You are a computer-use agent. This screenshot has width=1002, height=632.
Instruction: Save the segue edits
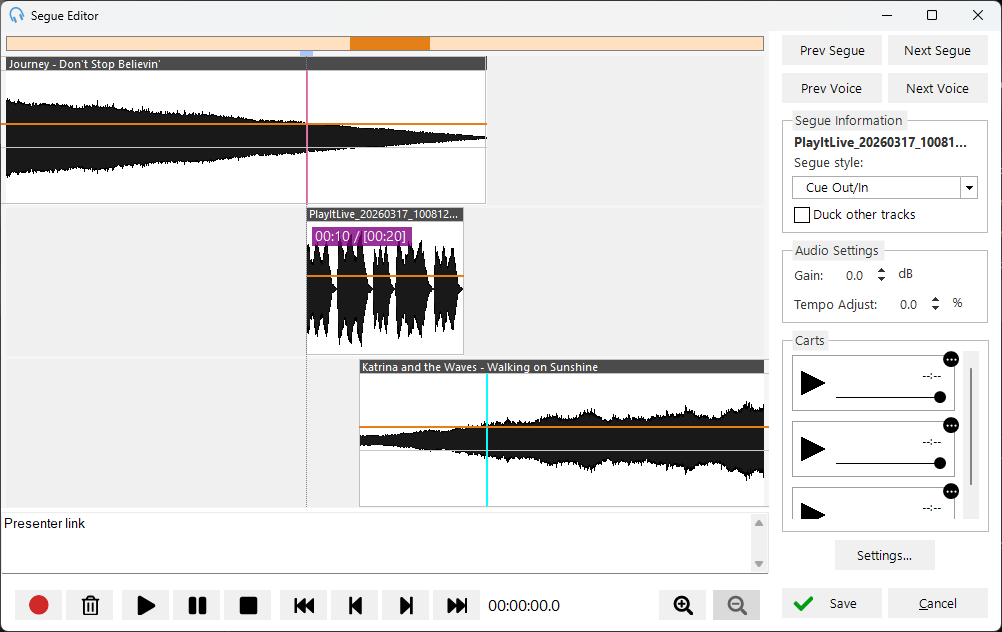[x=832, y=603]
